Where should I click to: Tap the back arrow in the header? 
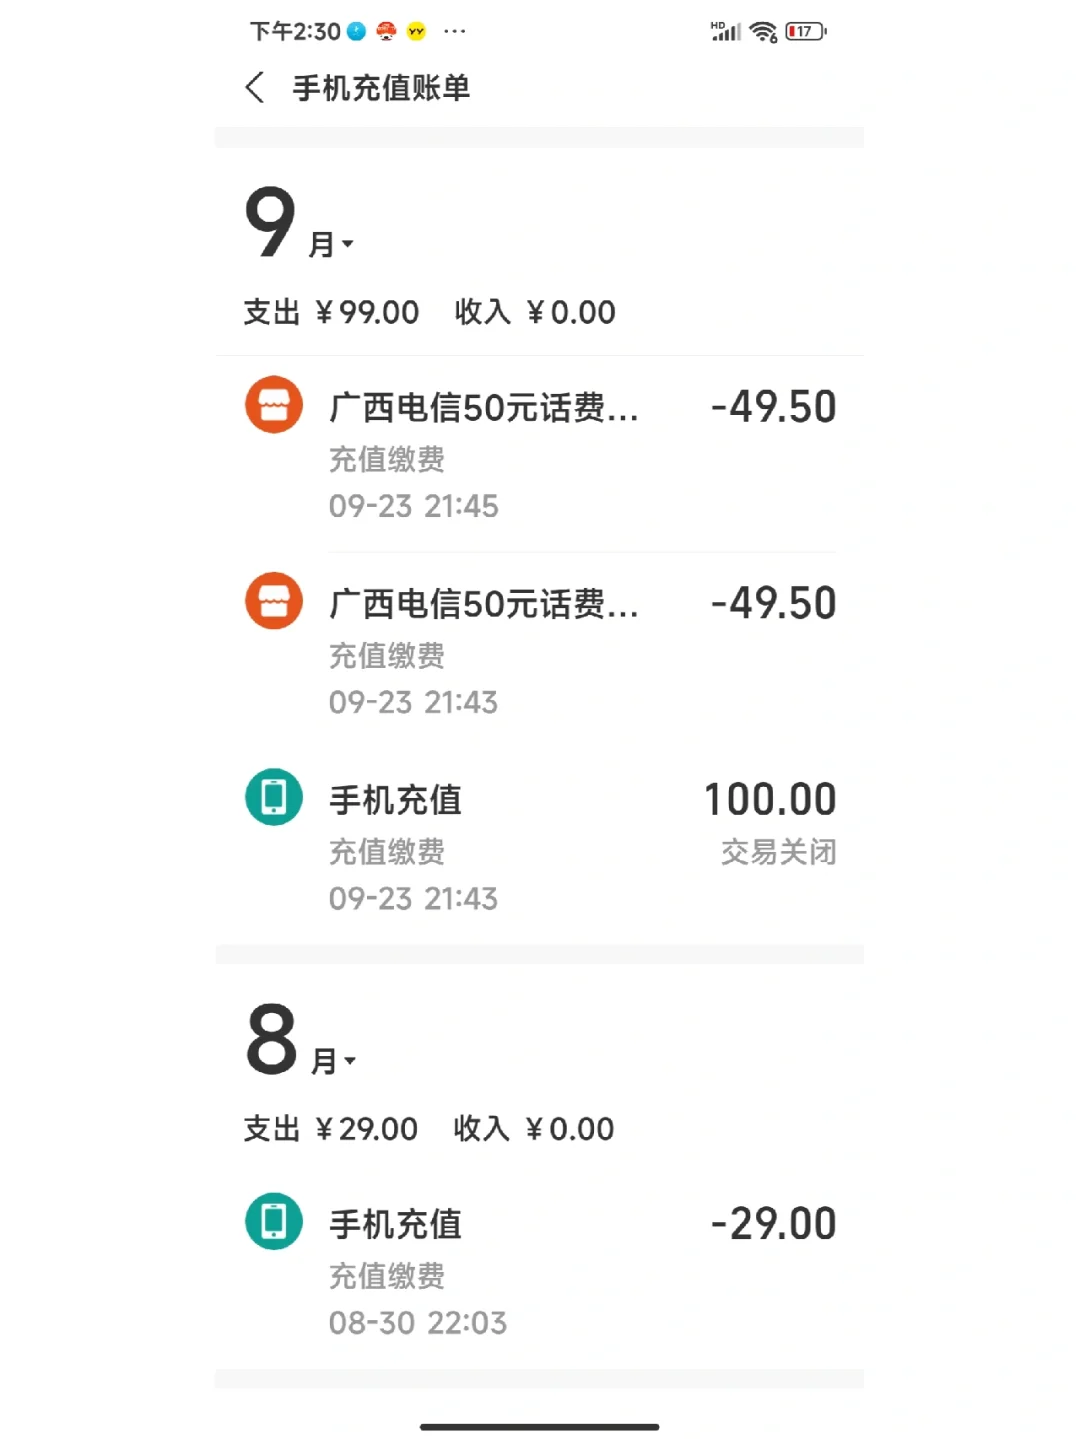[255, 88]
